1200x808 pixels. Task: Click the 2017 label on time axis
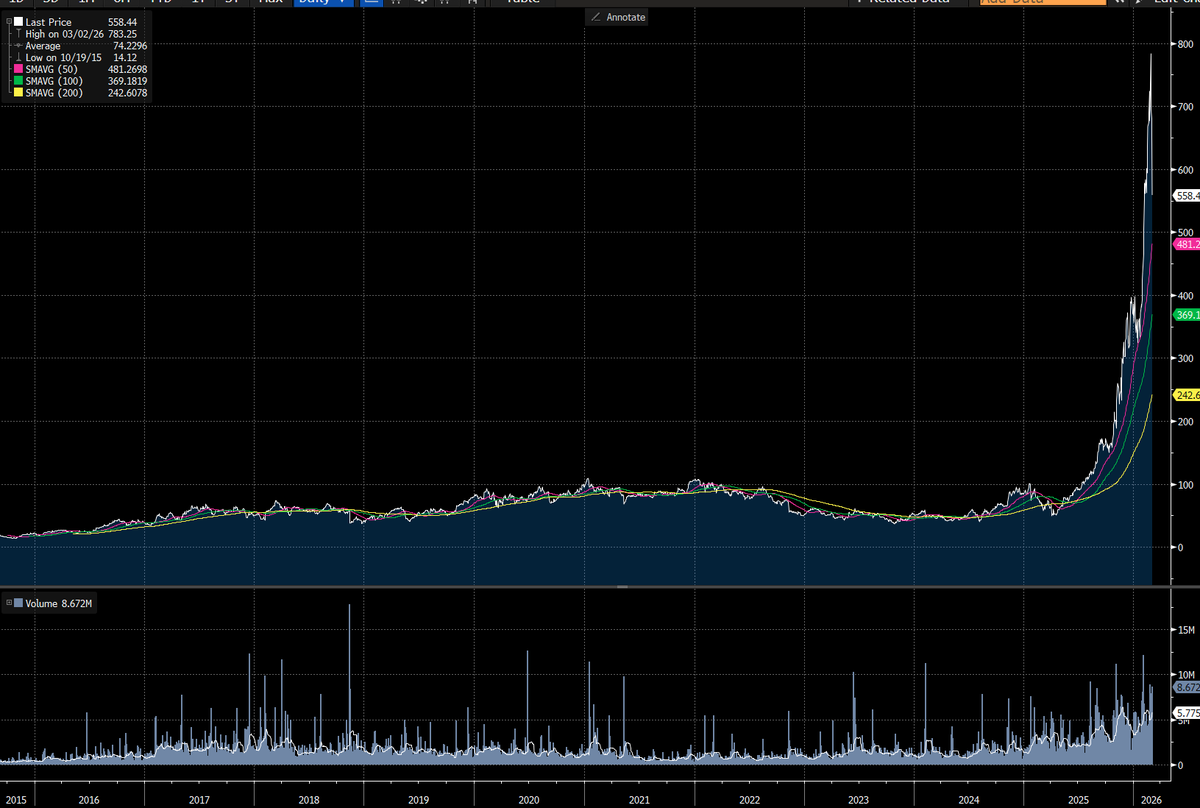coord(199,799)
